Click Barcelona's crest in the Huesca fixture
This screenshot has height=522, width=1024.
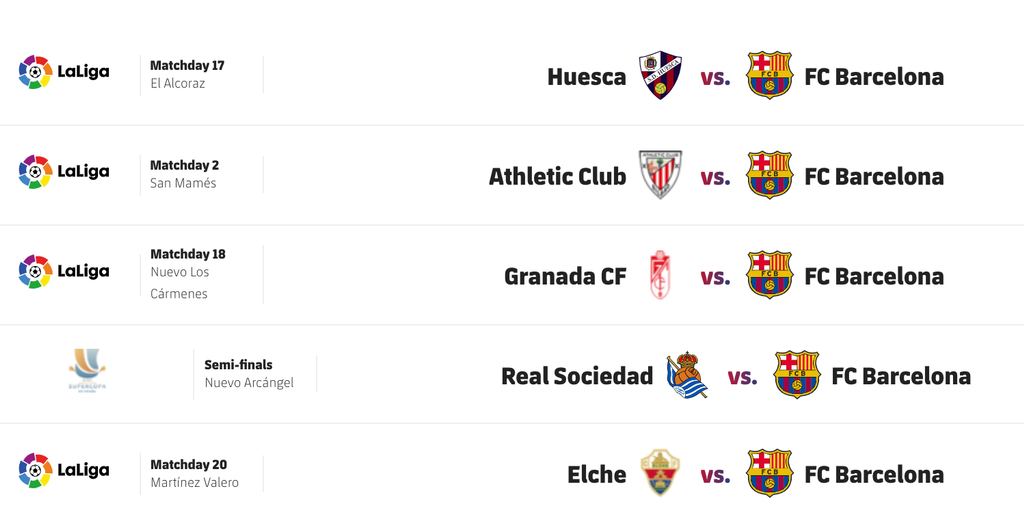769,76
